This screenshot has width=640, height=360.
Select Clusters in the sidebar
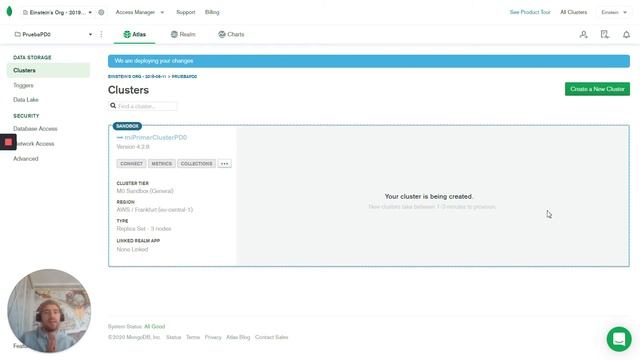tap(48, 70)
